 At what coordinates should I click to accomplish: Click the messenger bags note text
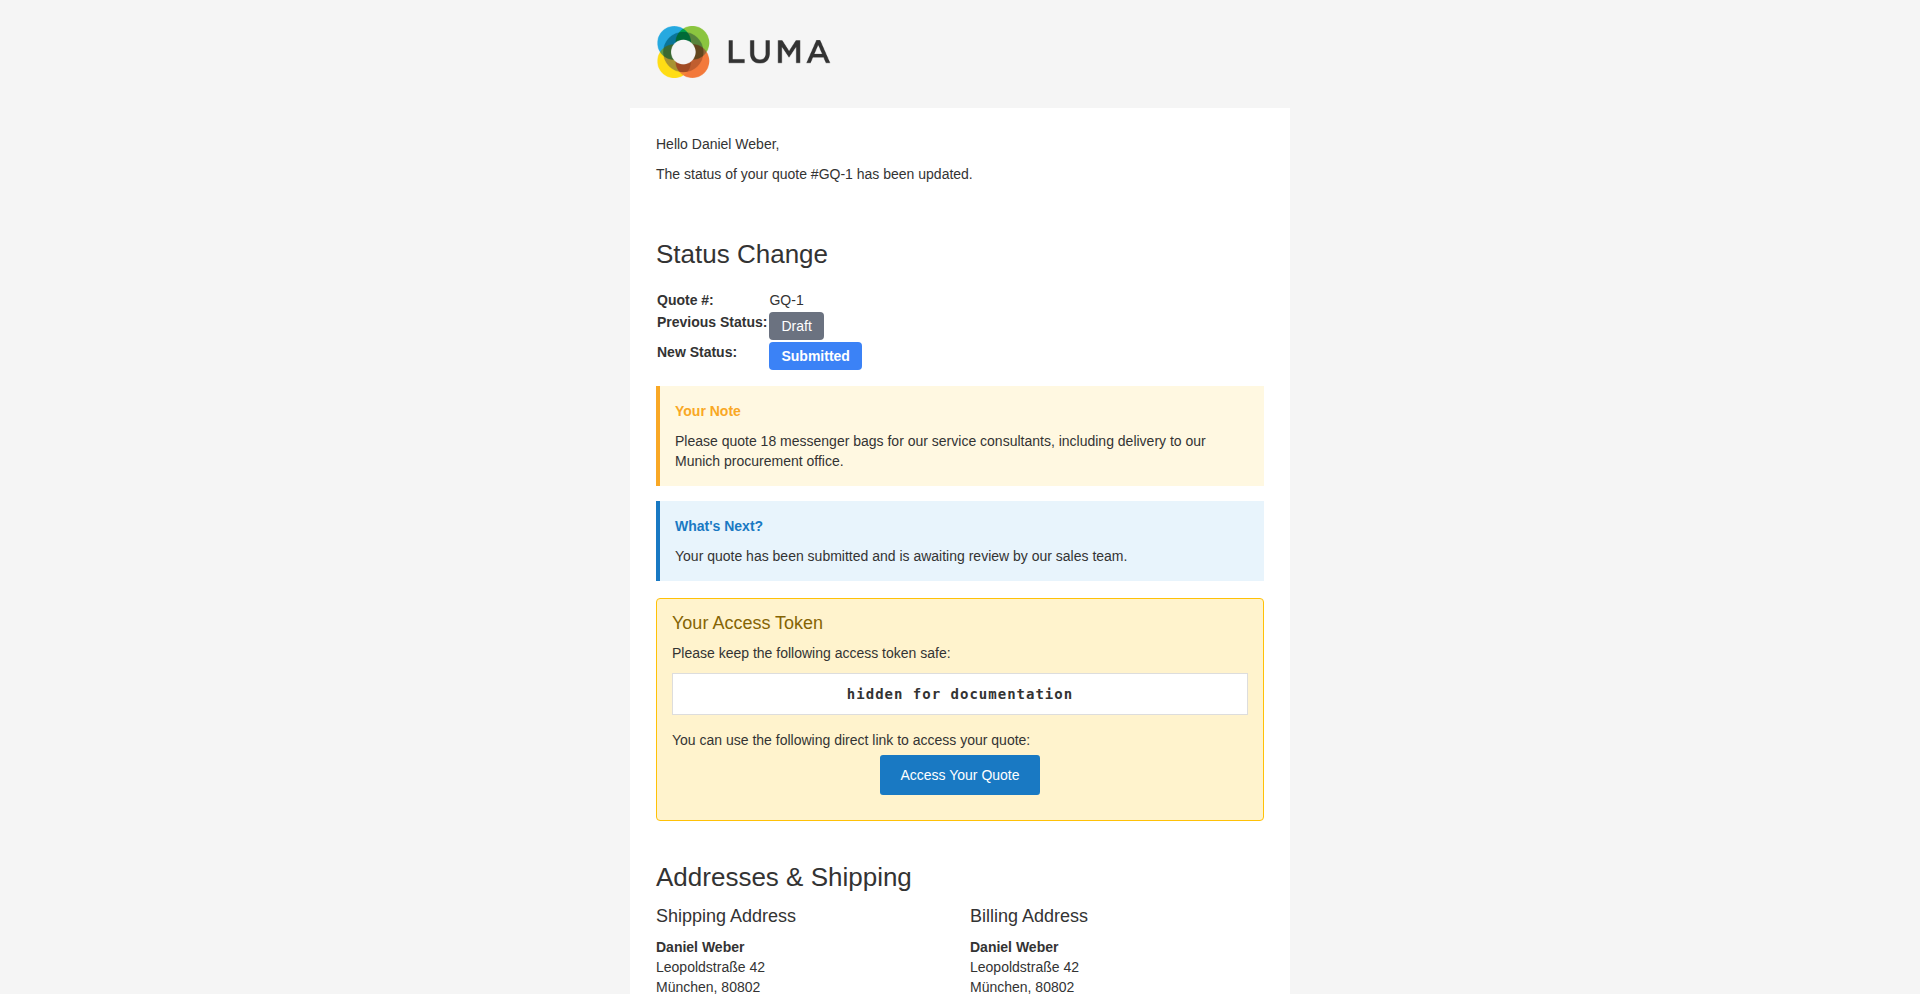pyautogui.click(x=940, y=451)
